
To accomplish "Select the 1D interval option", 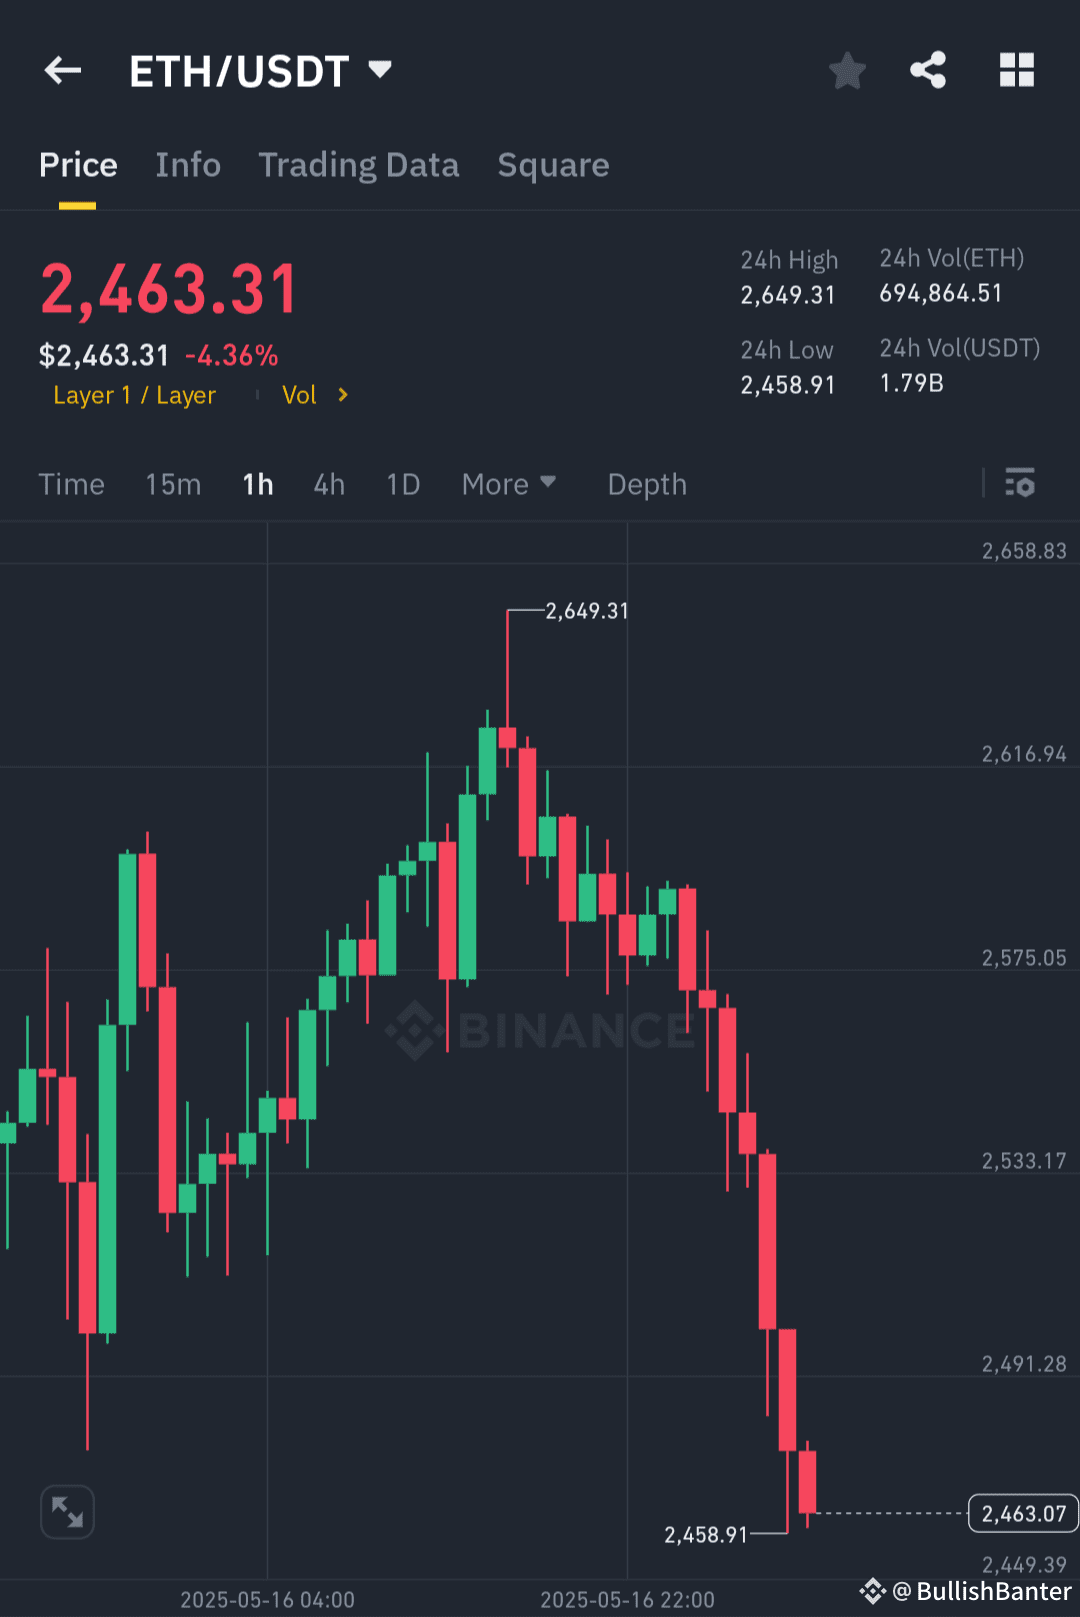I will click(403, 484).
